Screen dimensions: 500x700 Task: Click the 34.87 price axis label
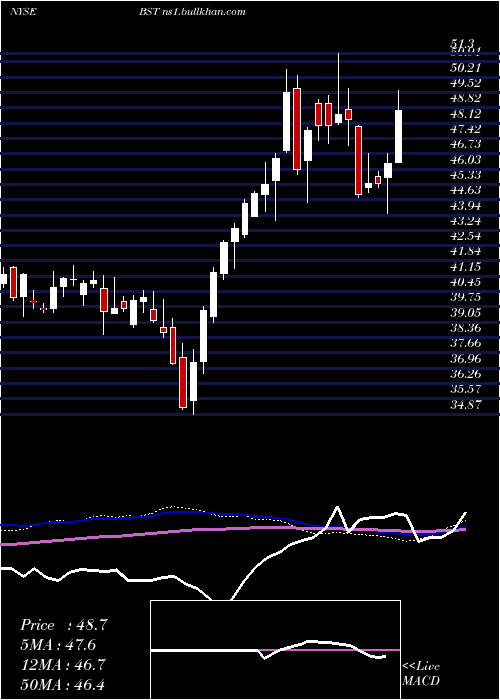[x=466, y=404]
